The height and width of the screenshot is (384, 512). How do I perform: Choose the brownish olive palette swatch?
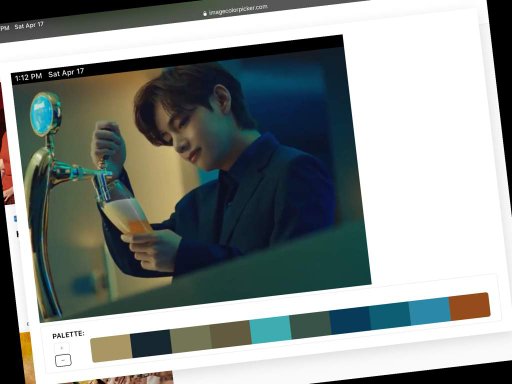pyautogui.click(x=231, y=334)
